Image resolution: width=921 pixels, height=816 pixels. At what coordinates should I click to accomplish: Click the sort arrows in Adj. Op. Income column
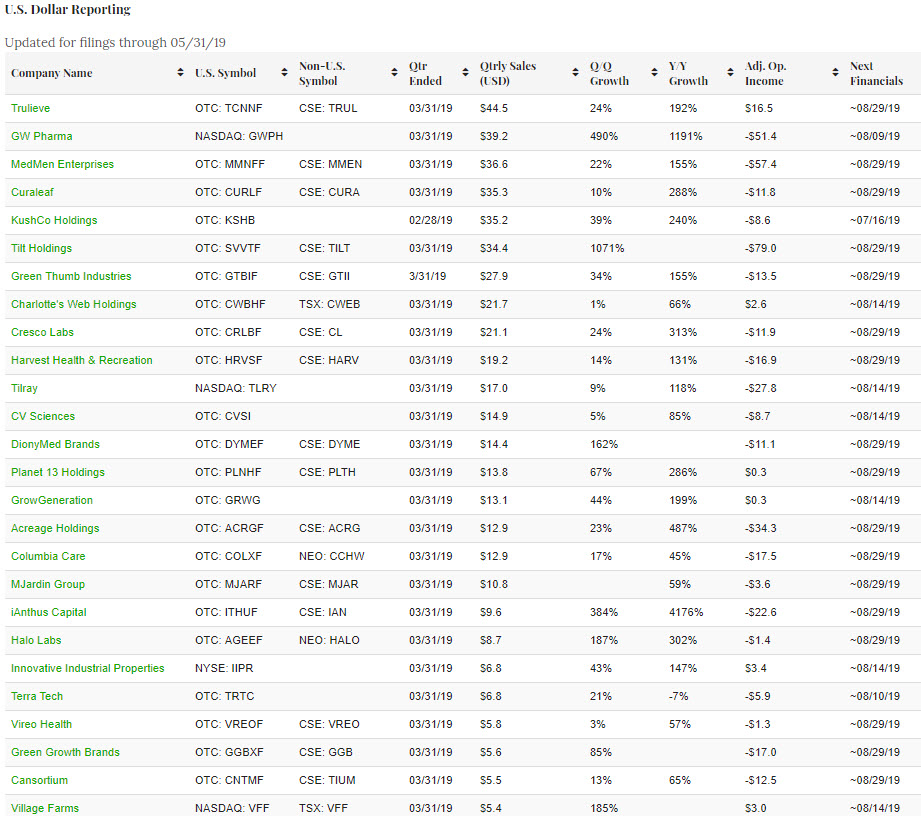point(835,73)
